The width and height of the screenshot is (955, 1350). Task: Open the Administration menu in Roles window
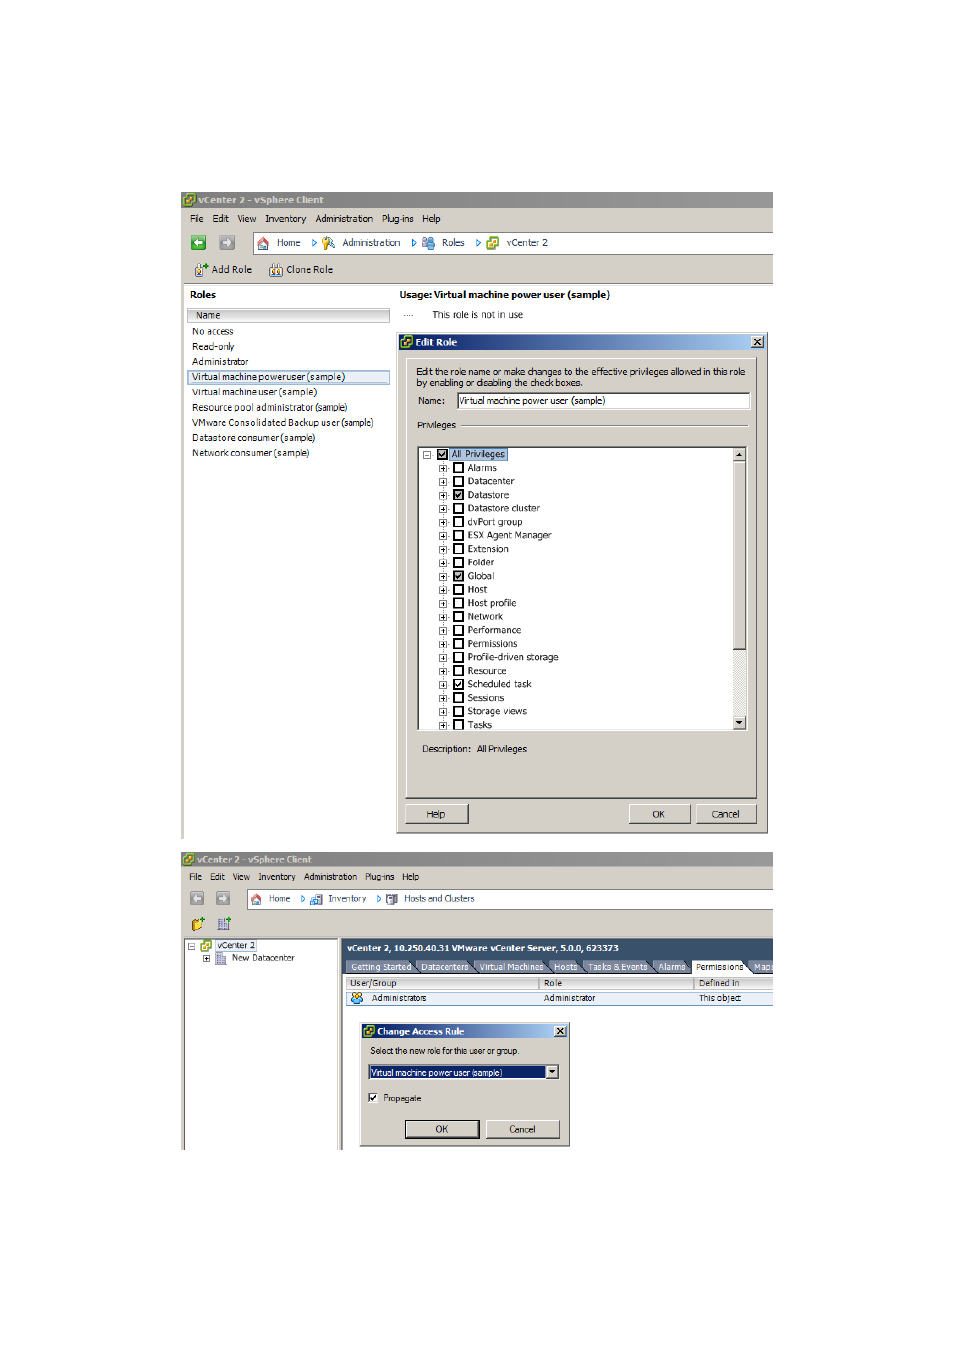tap(344, 219)
